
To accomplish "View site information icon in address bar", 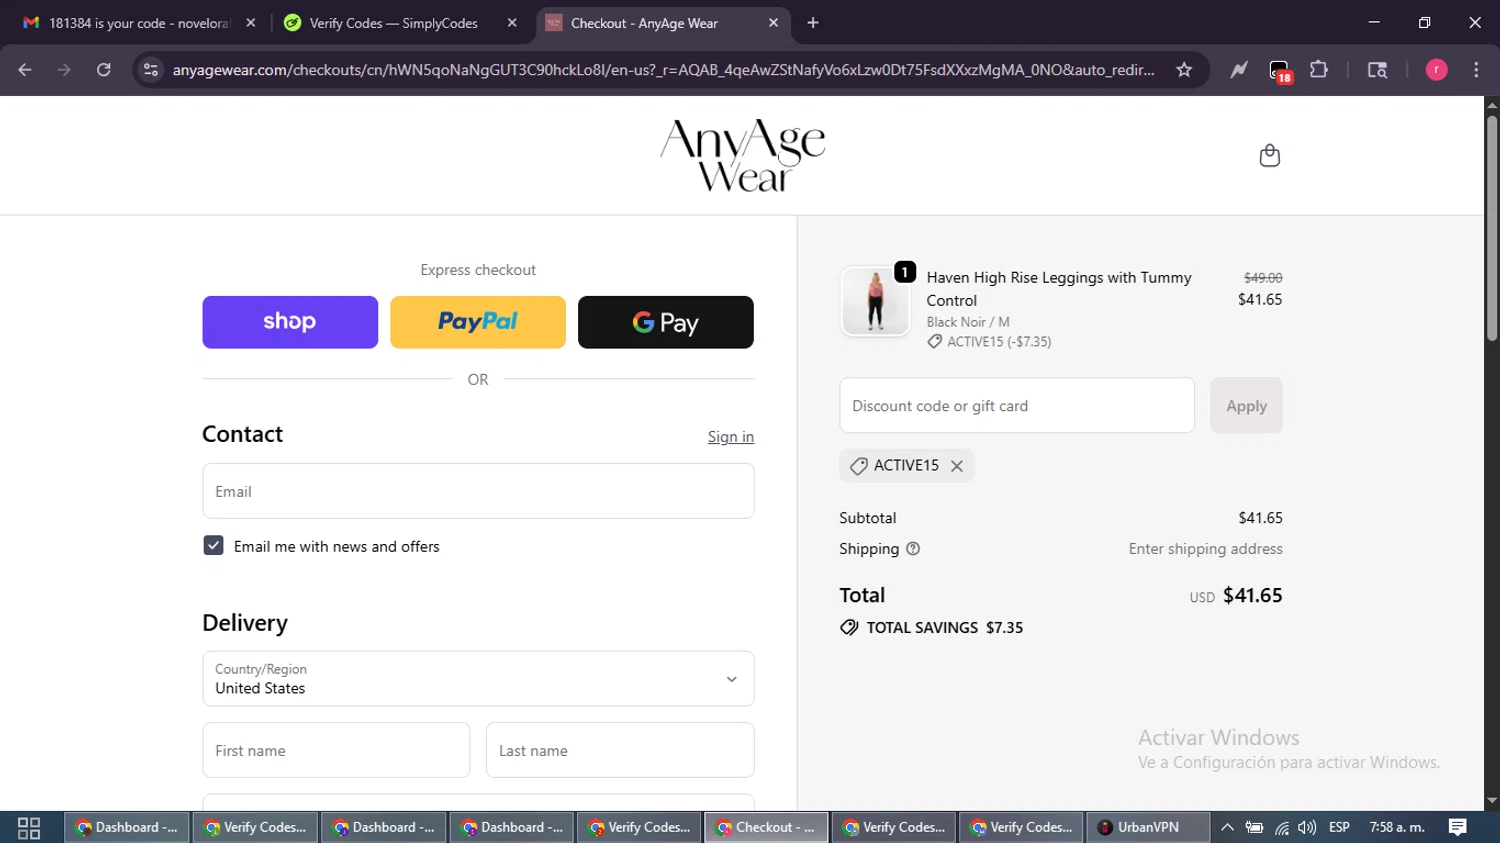I will click(x=151, y=70).
